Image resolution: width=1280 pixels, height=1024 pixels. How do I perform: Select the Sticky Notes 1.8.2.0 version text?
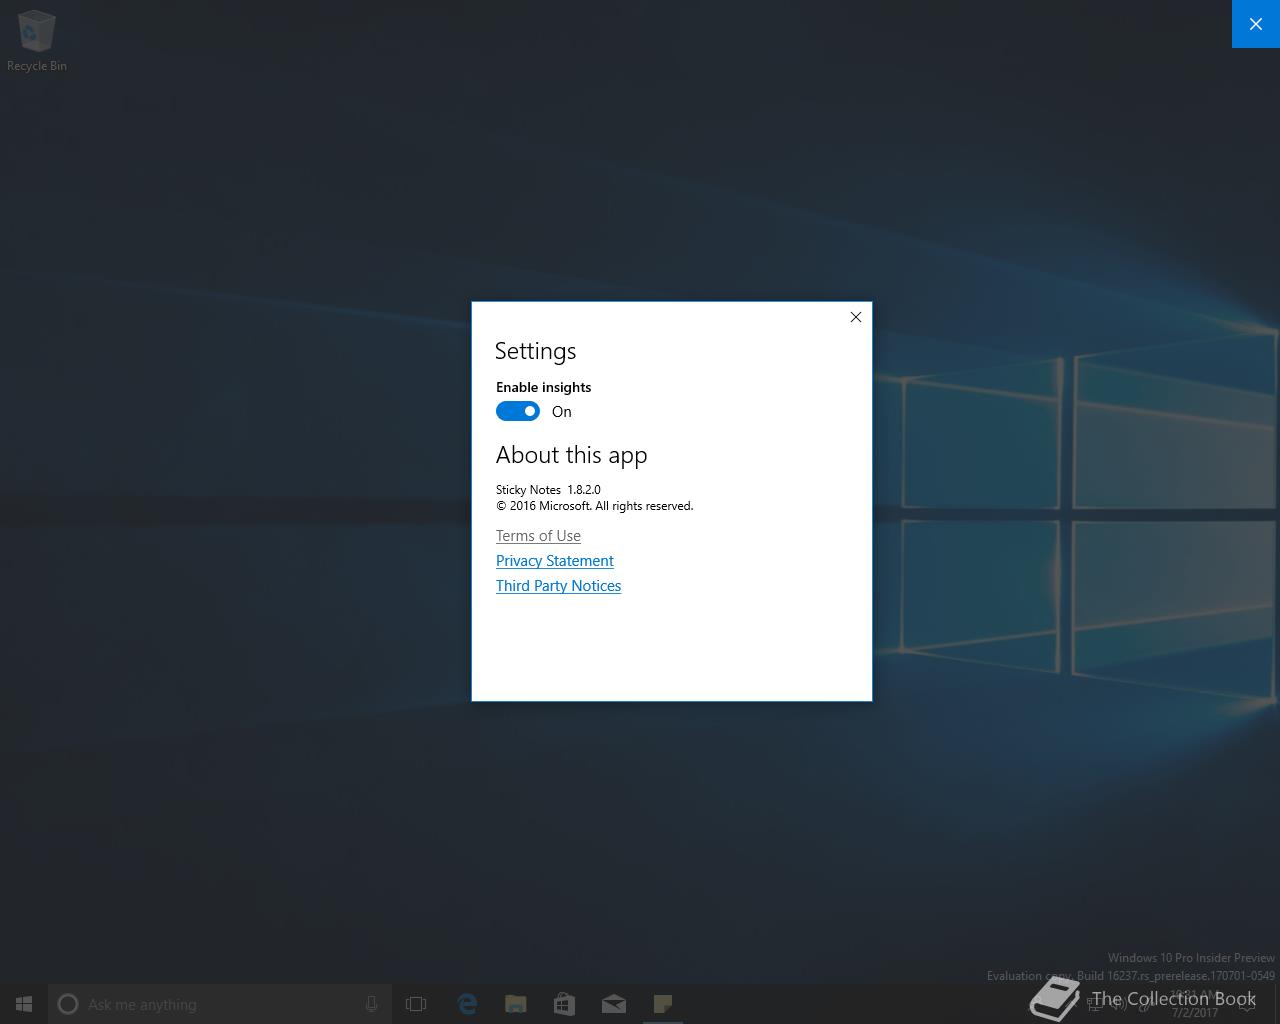(x=548, y=490)
